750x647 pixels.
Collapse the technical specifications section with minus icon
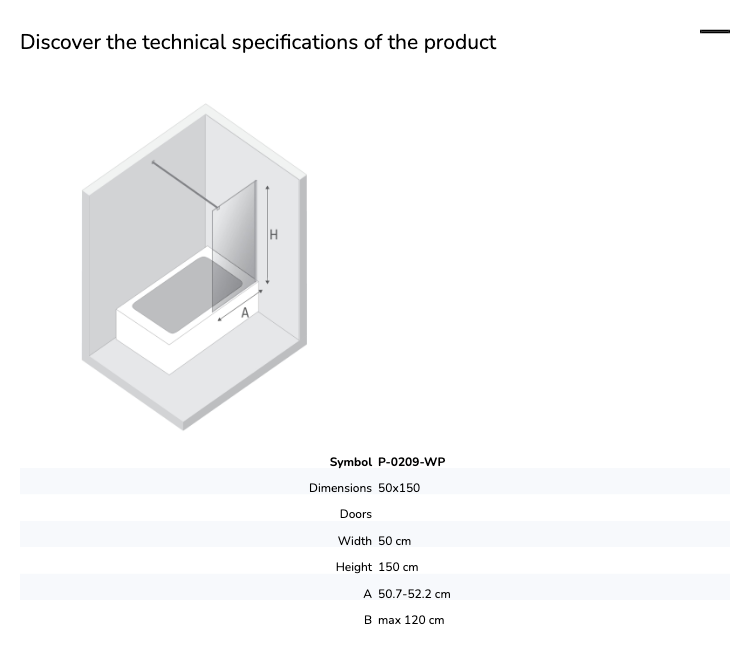[x=715, y=32]
